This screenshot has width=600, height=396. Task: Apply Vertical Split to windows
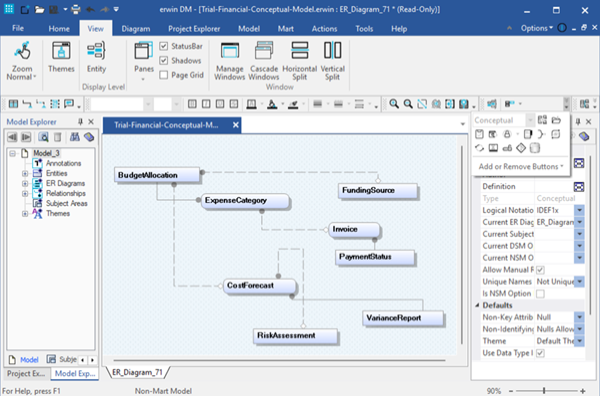[x=332, y=60]
